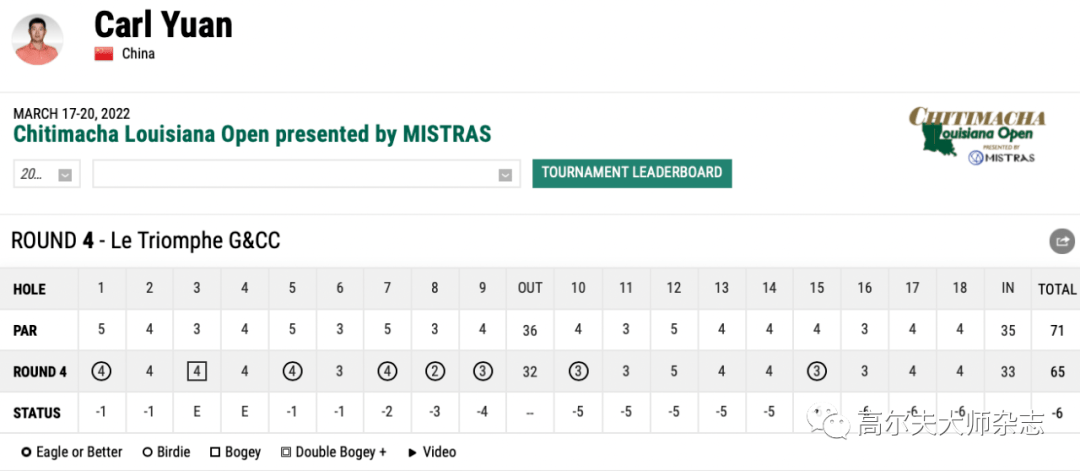This screenshot has width=1080, height=471.
Task: Click the MISTRAS sponsor logo
Action: [x=1001, y=158]
